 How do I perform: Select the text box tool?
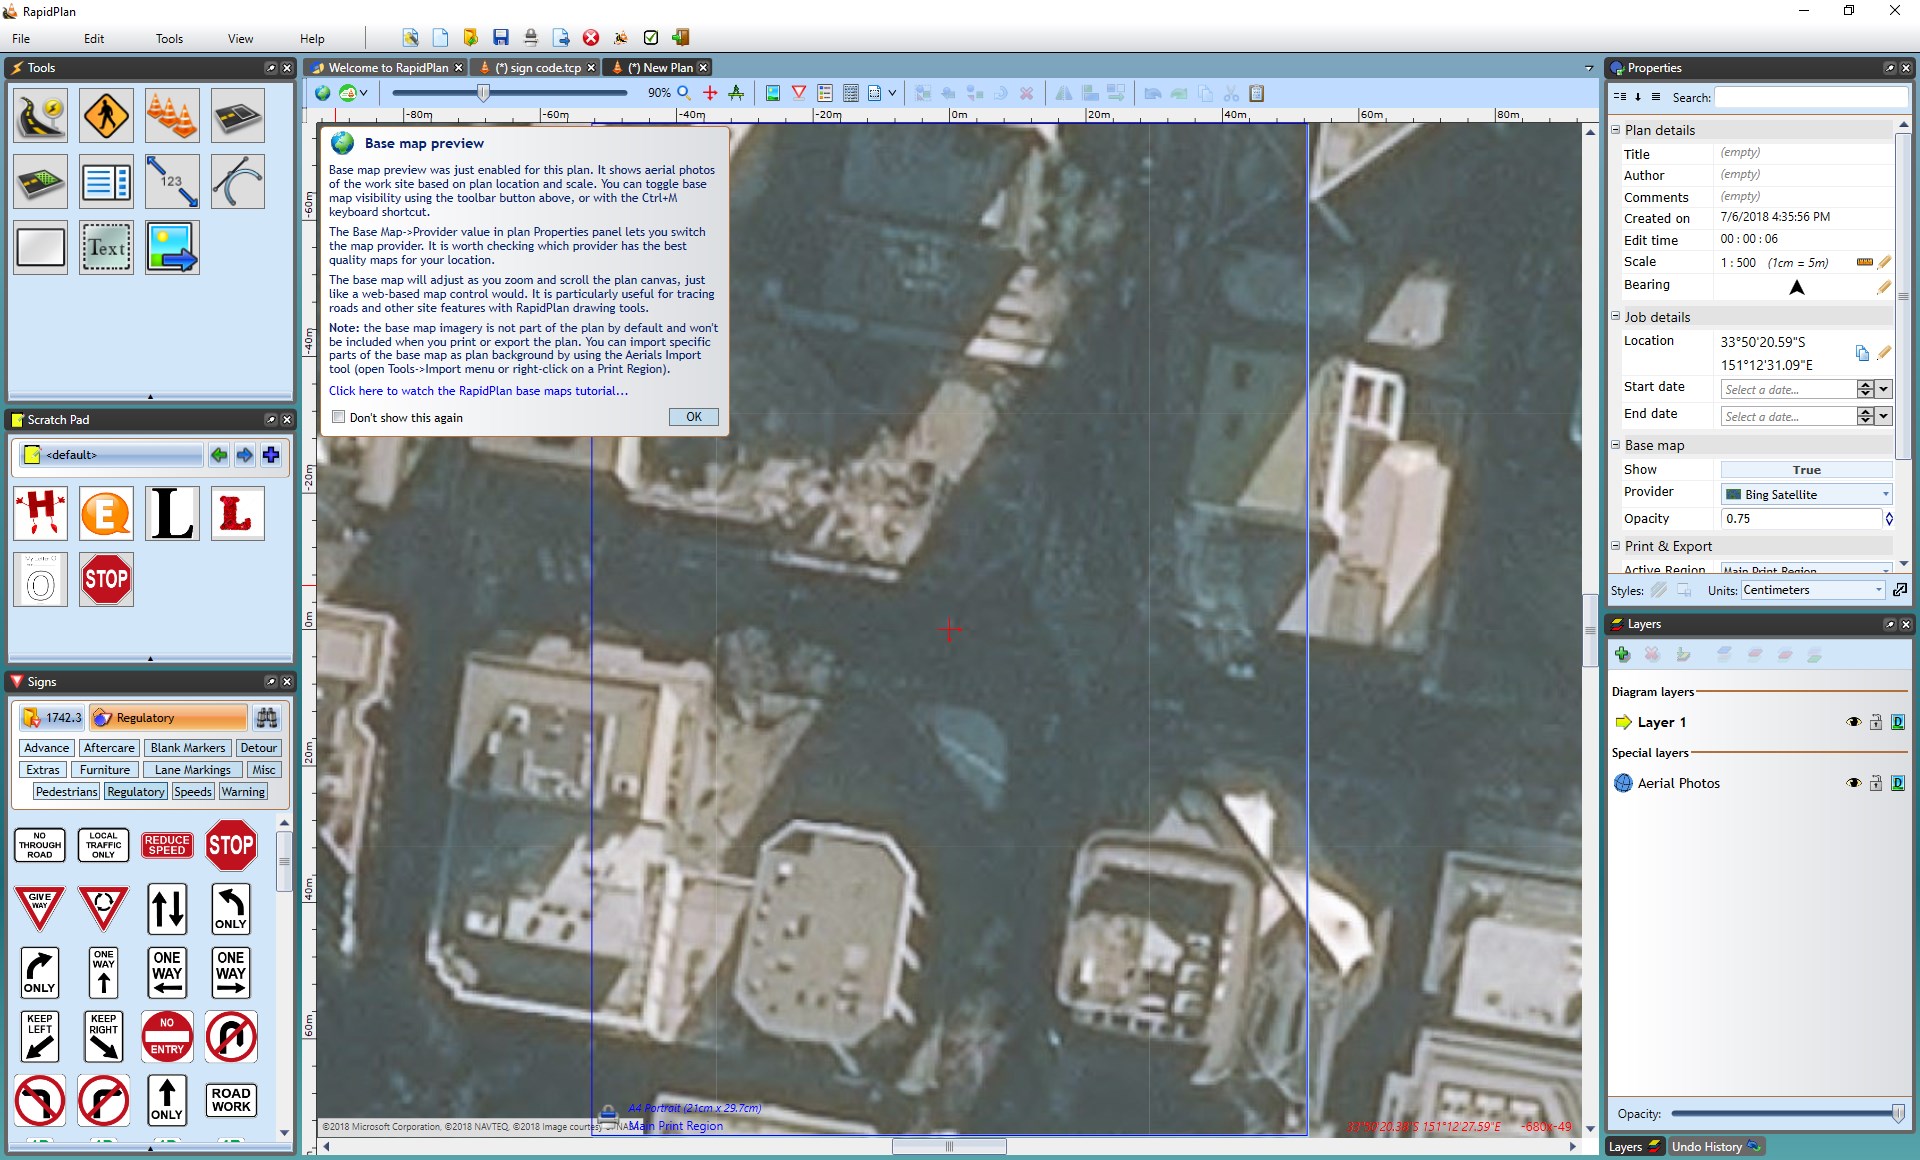pyautogui.click(x=106, y=248)
